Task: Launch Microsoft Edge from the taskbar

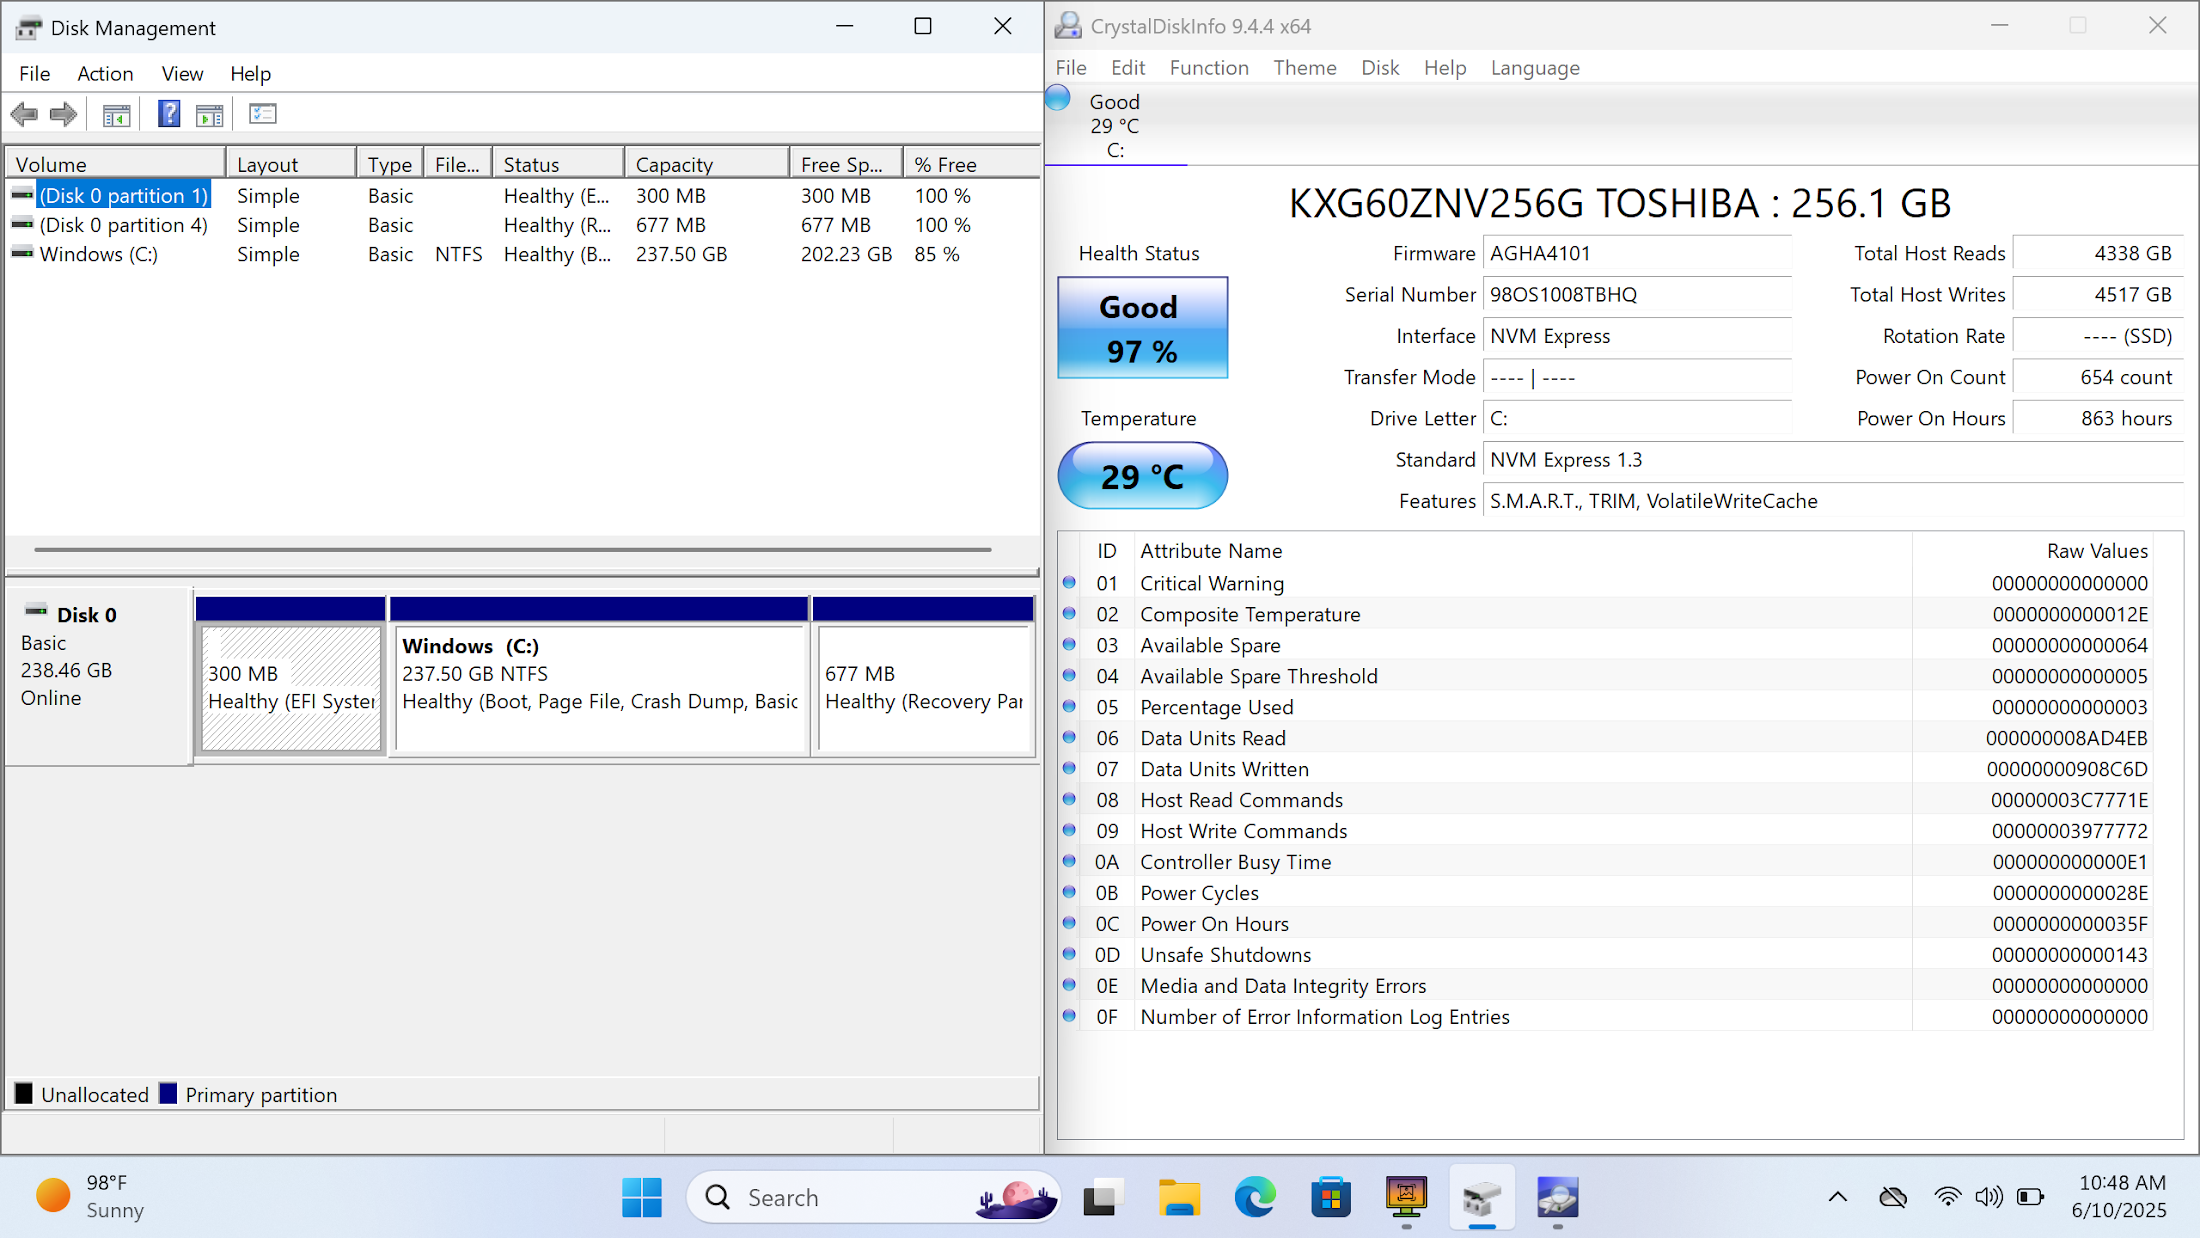Action: (x=1255, y=1197)
